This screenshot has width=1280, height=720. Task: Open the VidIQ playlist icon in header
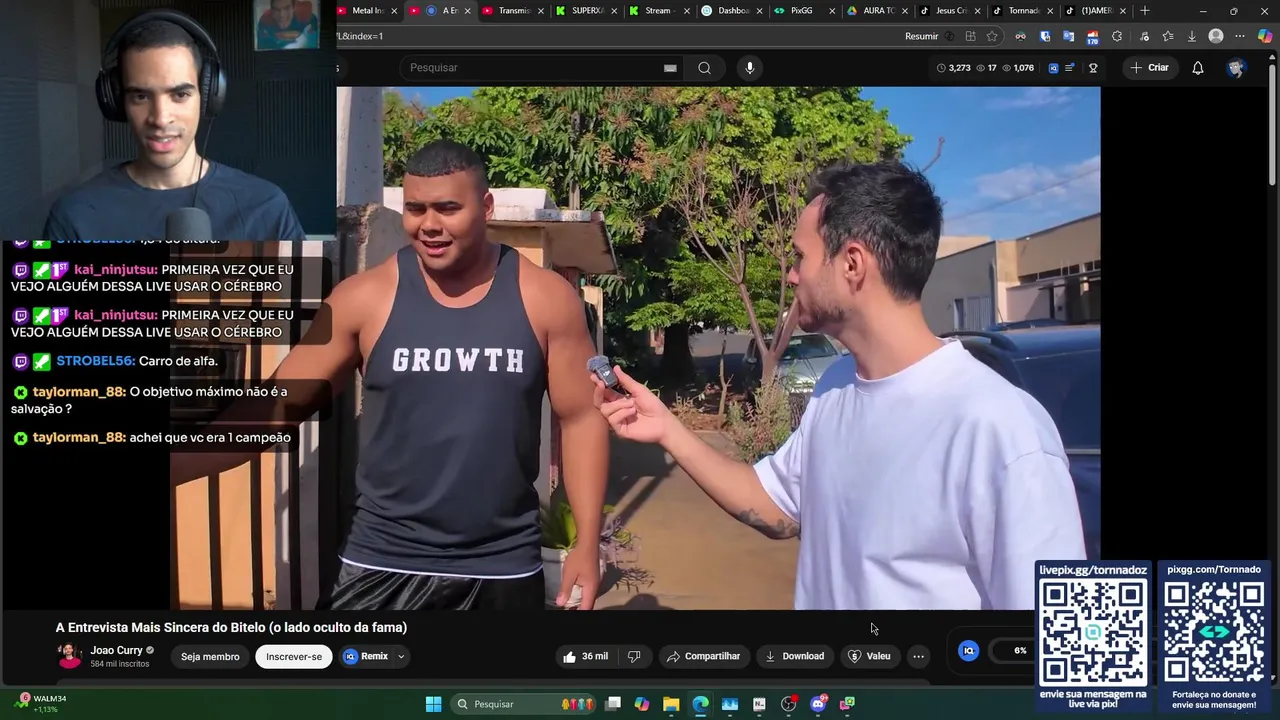(x=1069, y=68)
